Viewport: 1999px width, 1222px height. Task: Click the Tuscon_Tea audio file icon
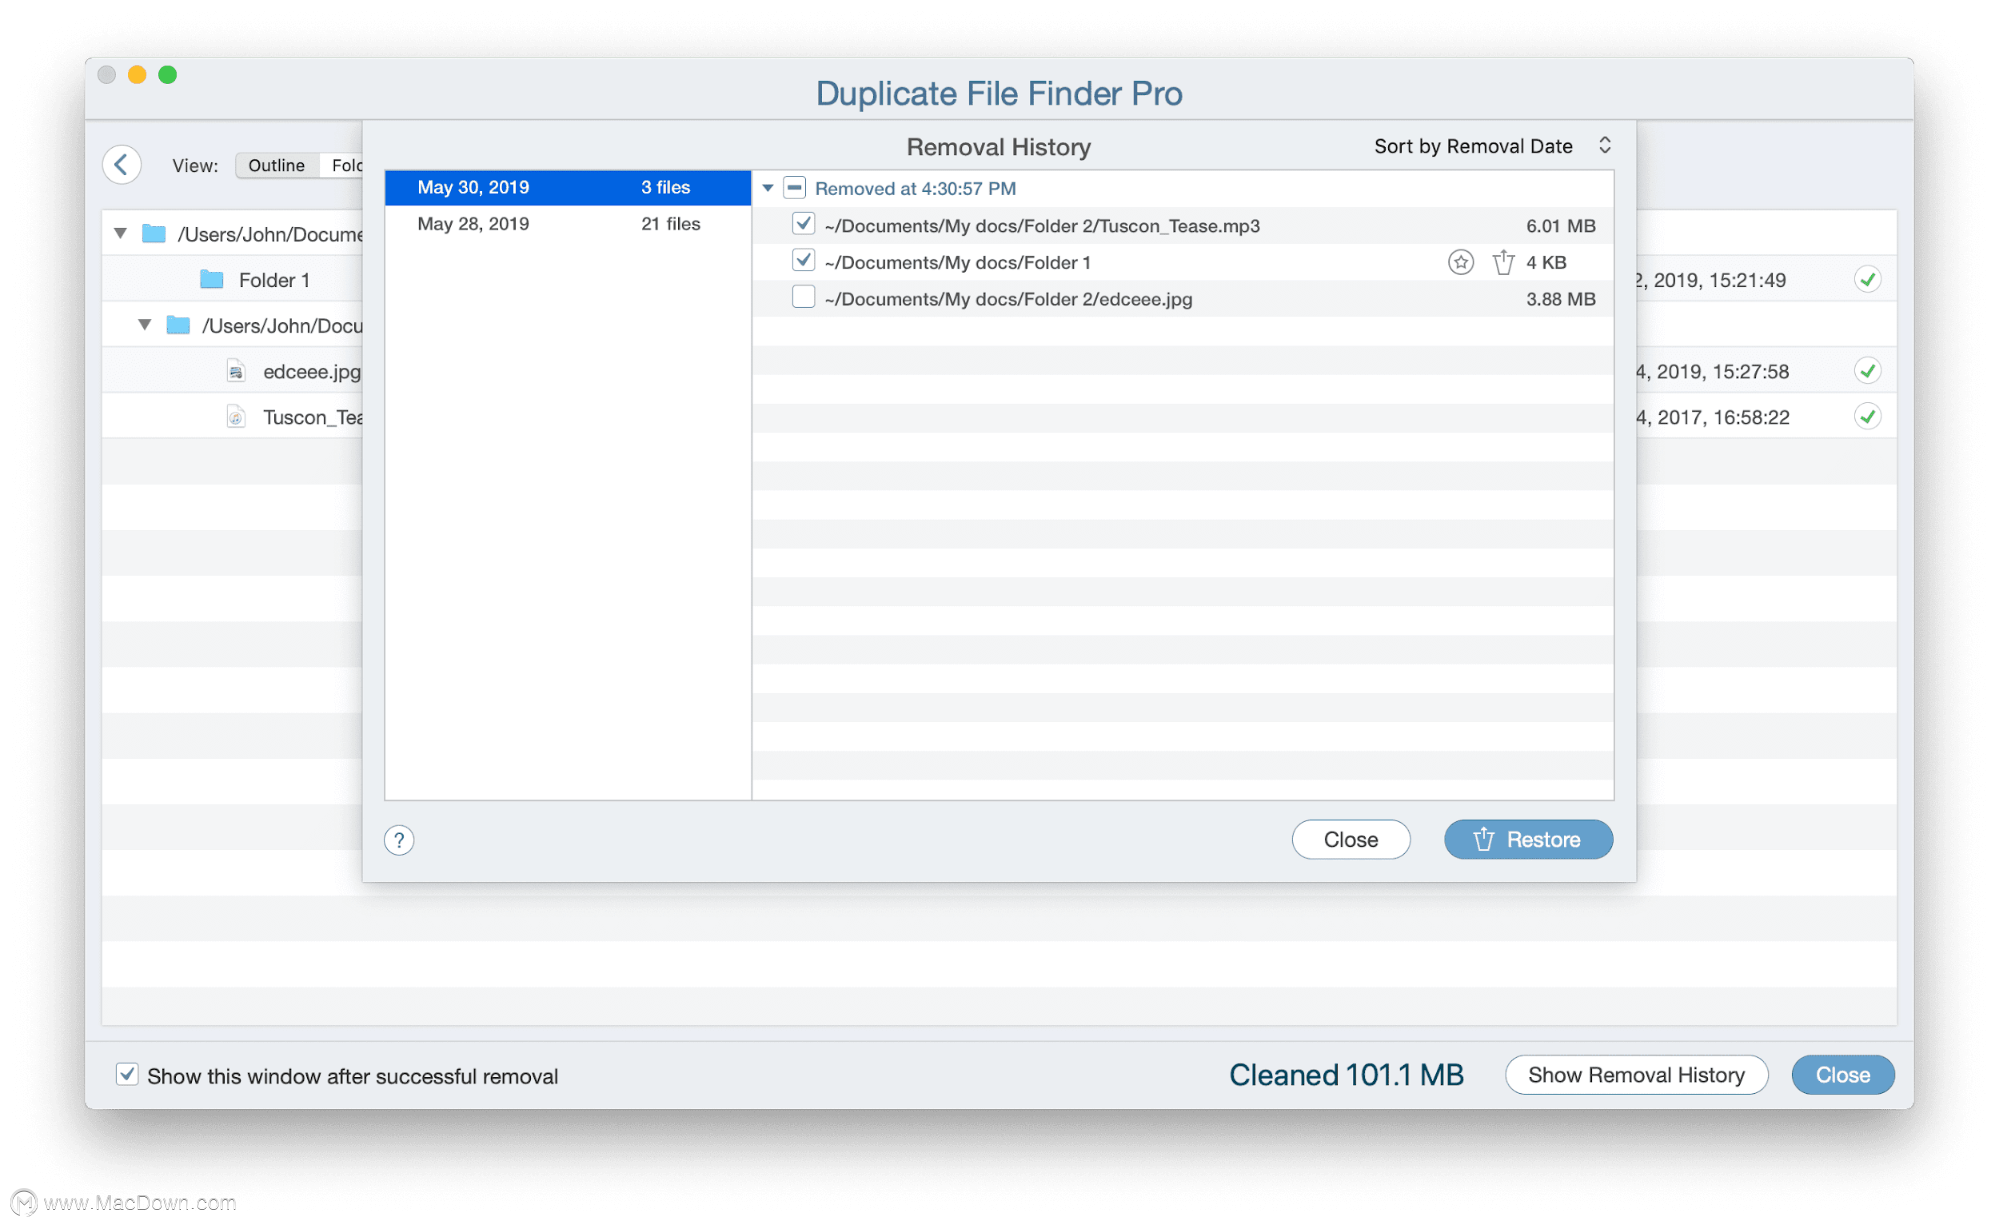point(236,416)
